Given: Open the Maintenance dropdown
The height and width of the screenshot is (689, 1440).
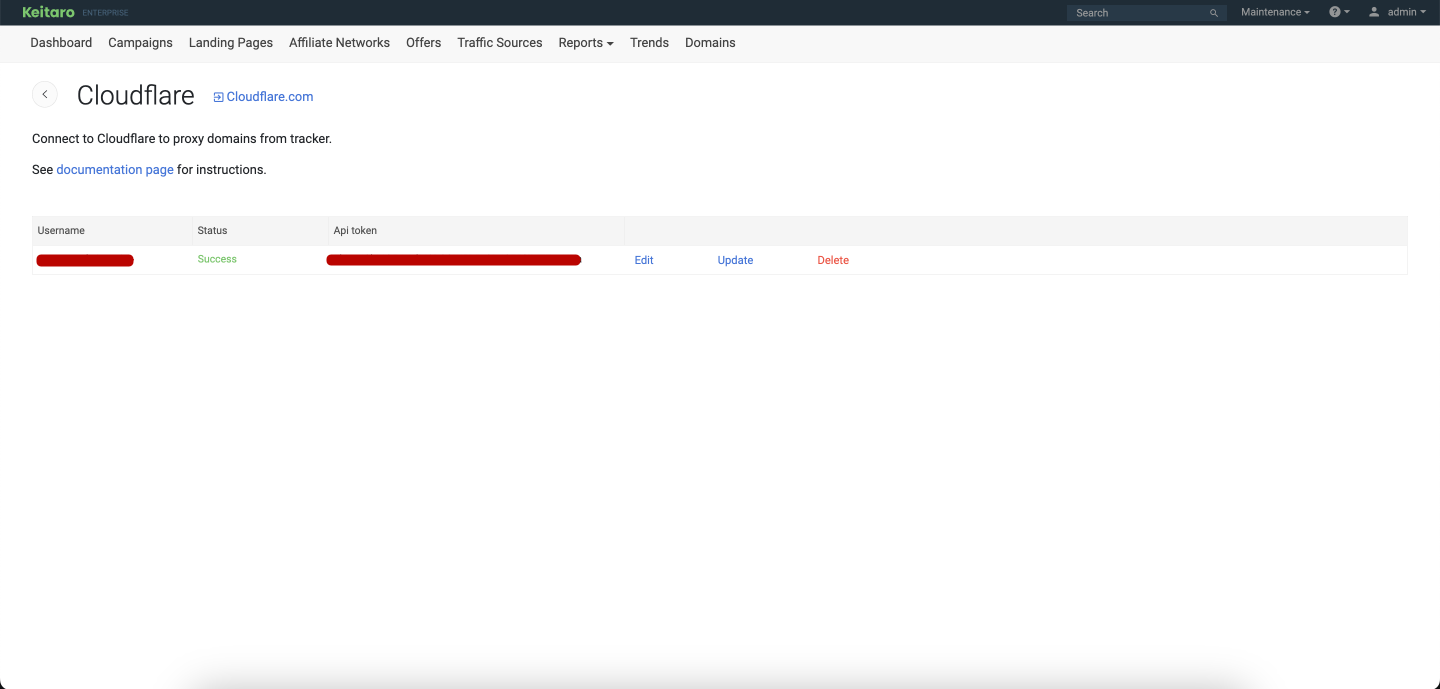Looking at the screenshot, I should [1275, 12].
